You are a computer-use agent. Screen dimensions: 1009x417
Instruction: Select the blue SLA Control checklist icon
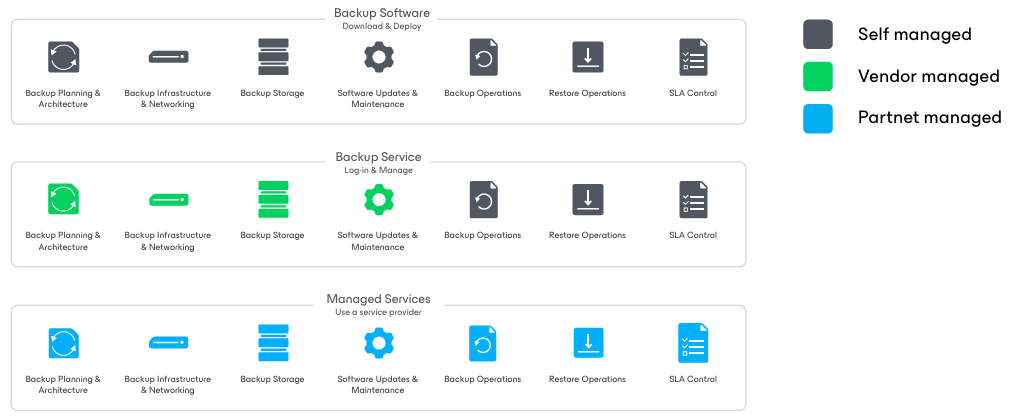click(x=692, y=343)
